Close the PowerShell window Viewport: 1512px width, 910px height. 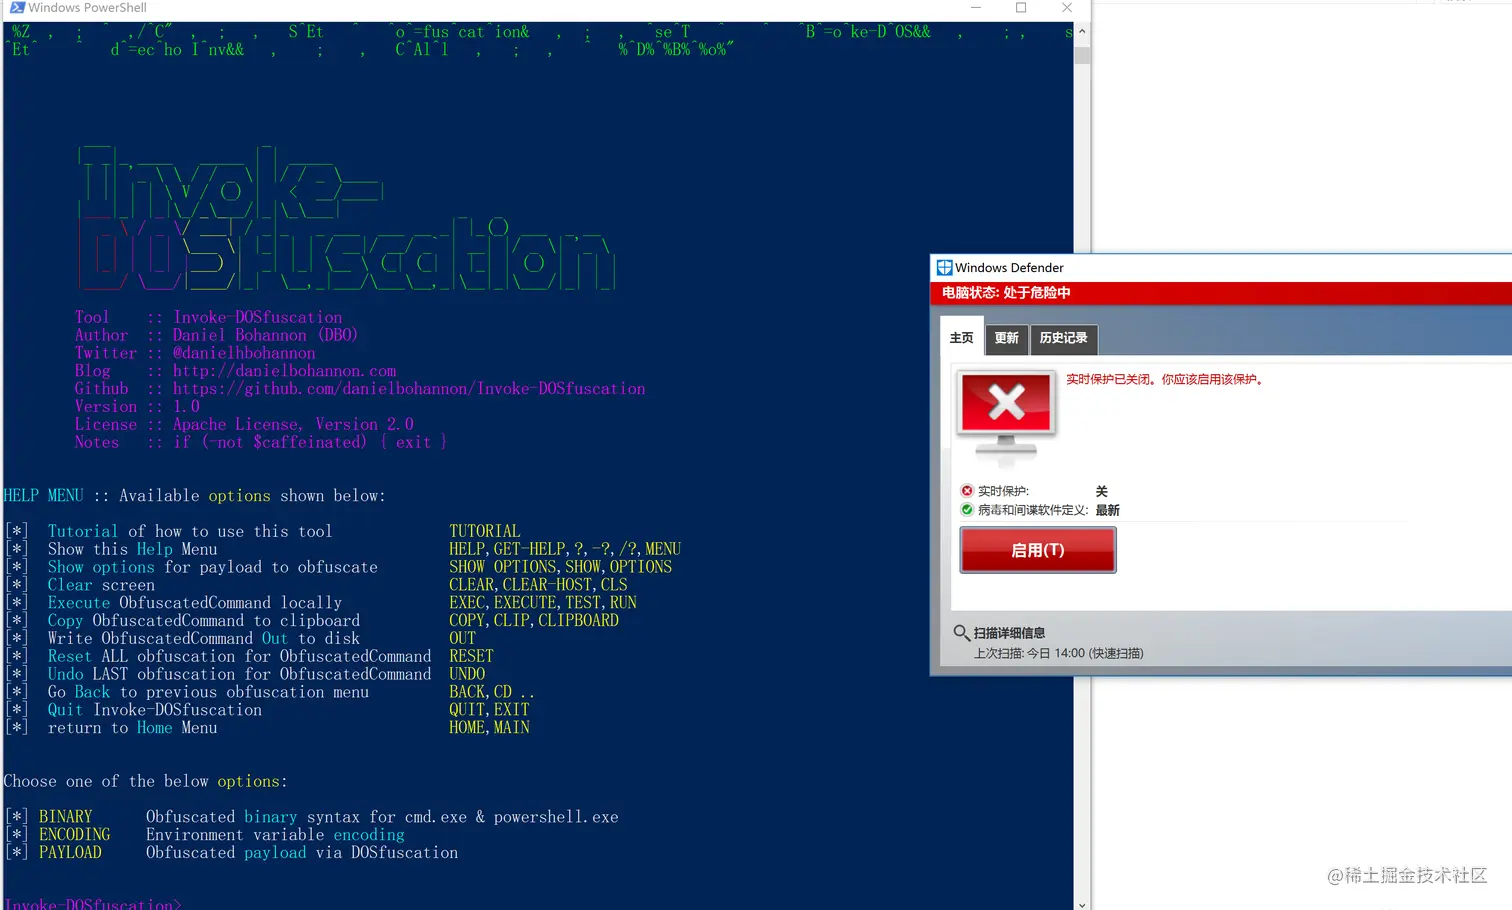[x=1067, y=8]
